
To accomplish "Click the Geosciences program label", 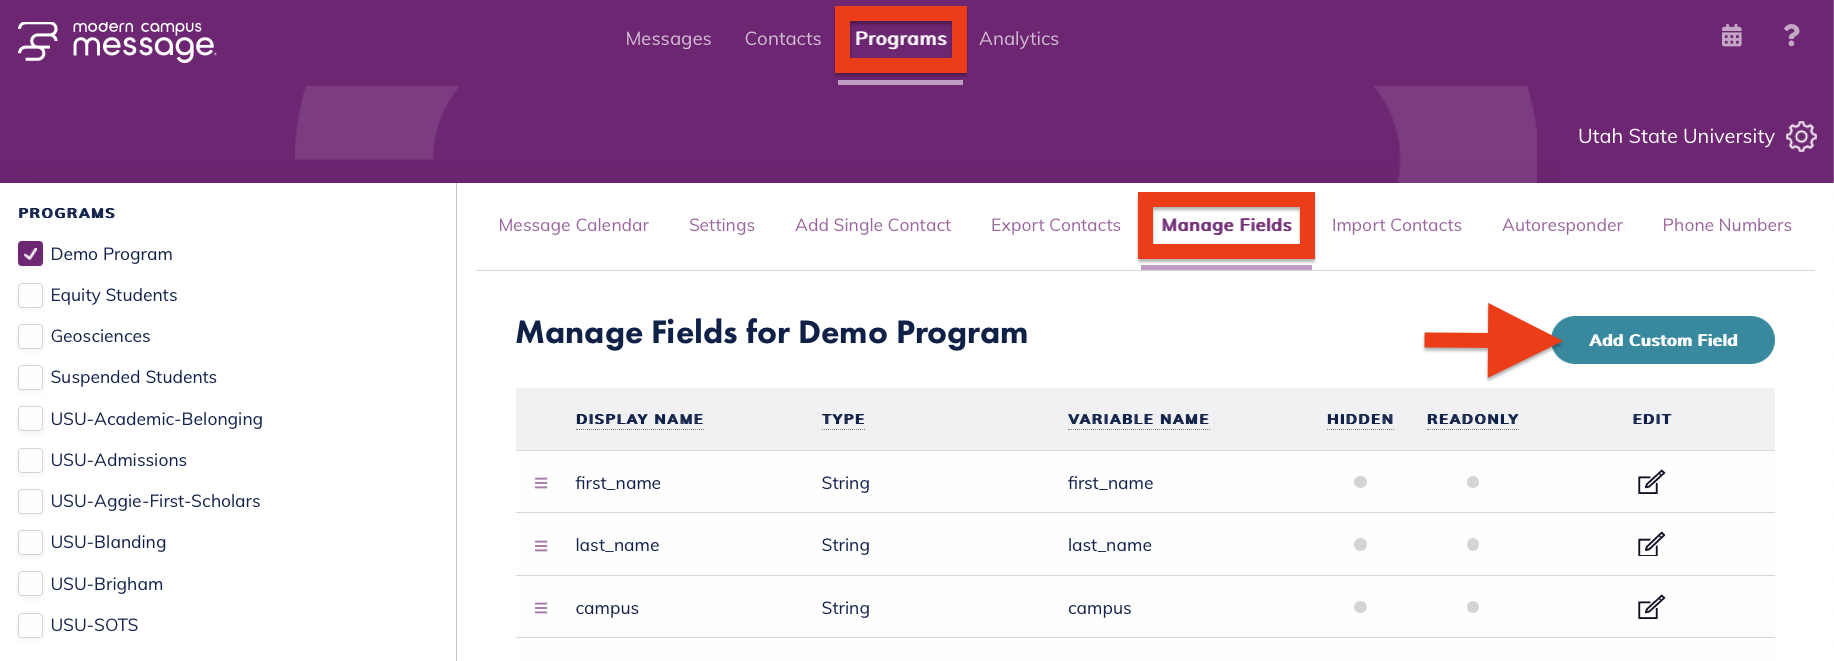I will coord(101,336).
